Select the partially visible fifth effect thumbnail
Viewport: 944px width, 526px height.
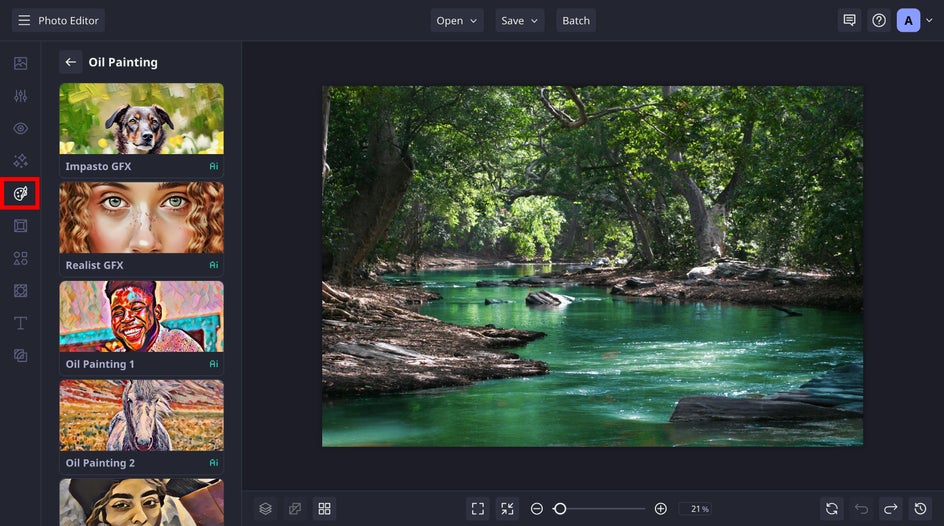tap(141, 502)
